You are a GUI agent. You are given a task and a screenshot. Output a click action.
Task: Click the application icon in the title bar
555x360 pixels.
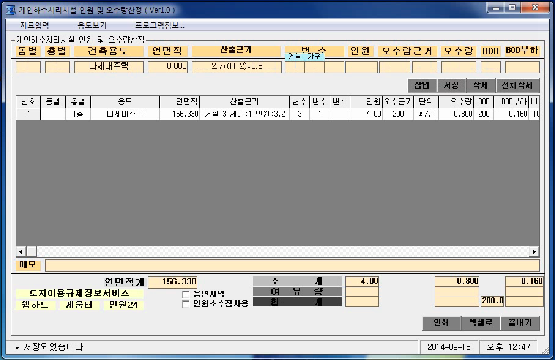click(10, 10)
